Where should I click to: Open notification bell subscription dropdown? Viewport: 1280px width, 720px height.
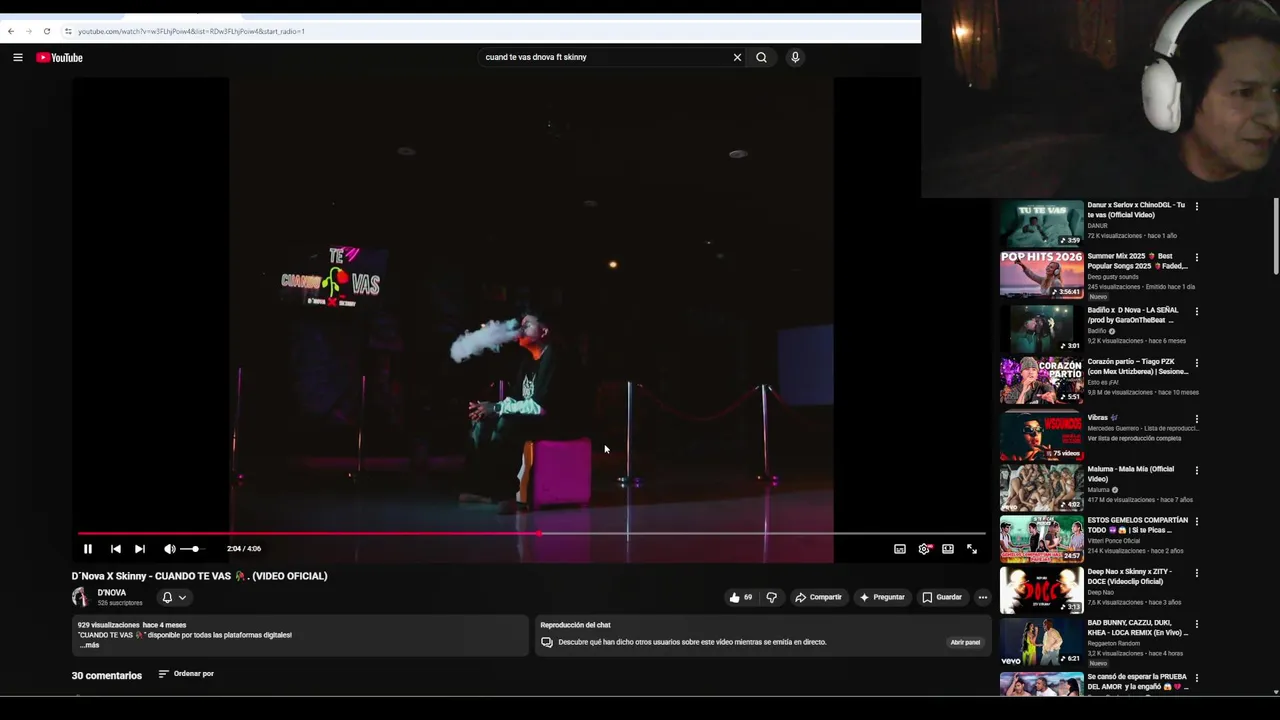pyautogui.click(x=174, y=597)
